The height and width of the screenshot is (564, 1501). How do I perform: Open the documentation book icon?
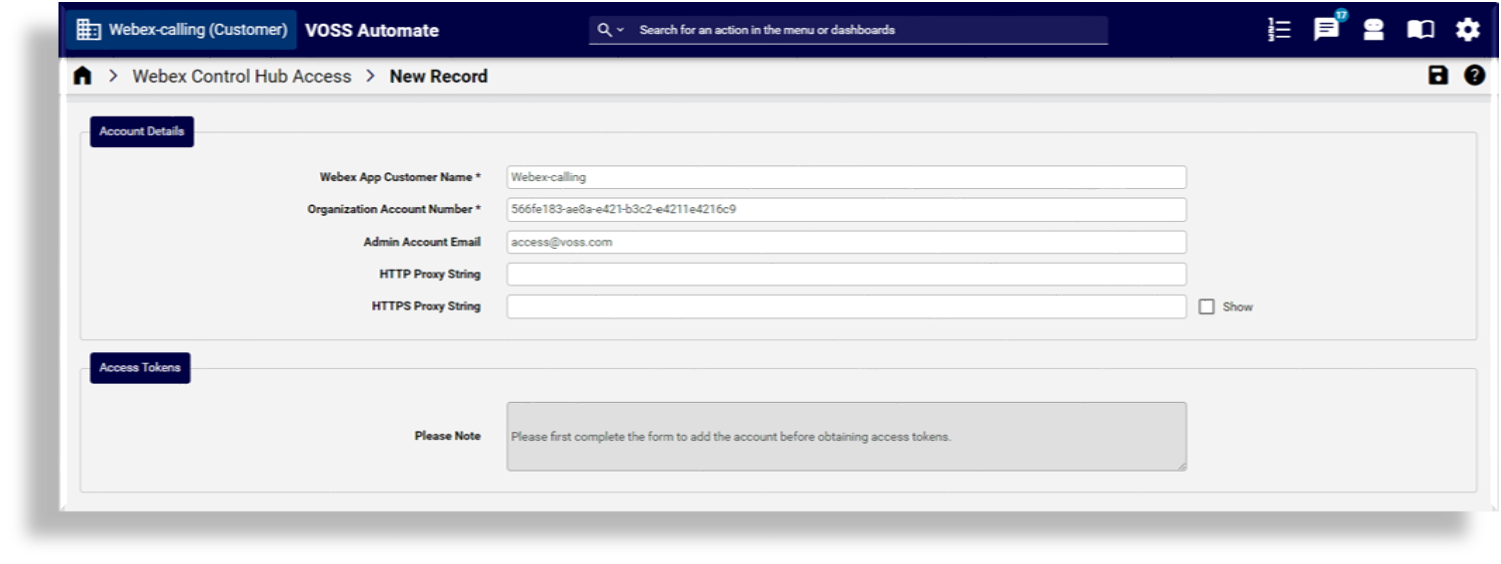click(1420, 30)
